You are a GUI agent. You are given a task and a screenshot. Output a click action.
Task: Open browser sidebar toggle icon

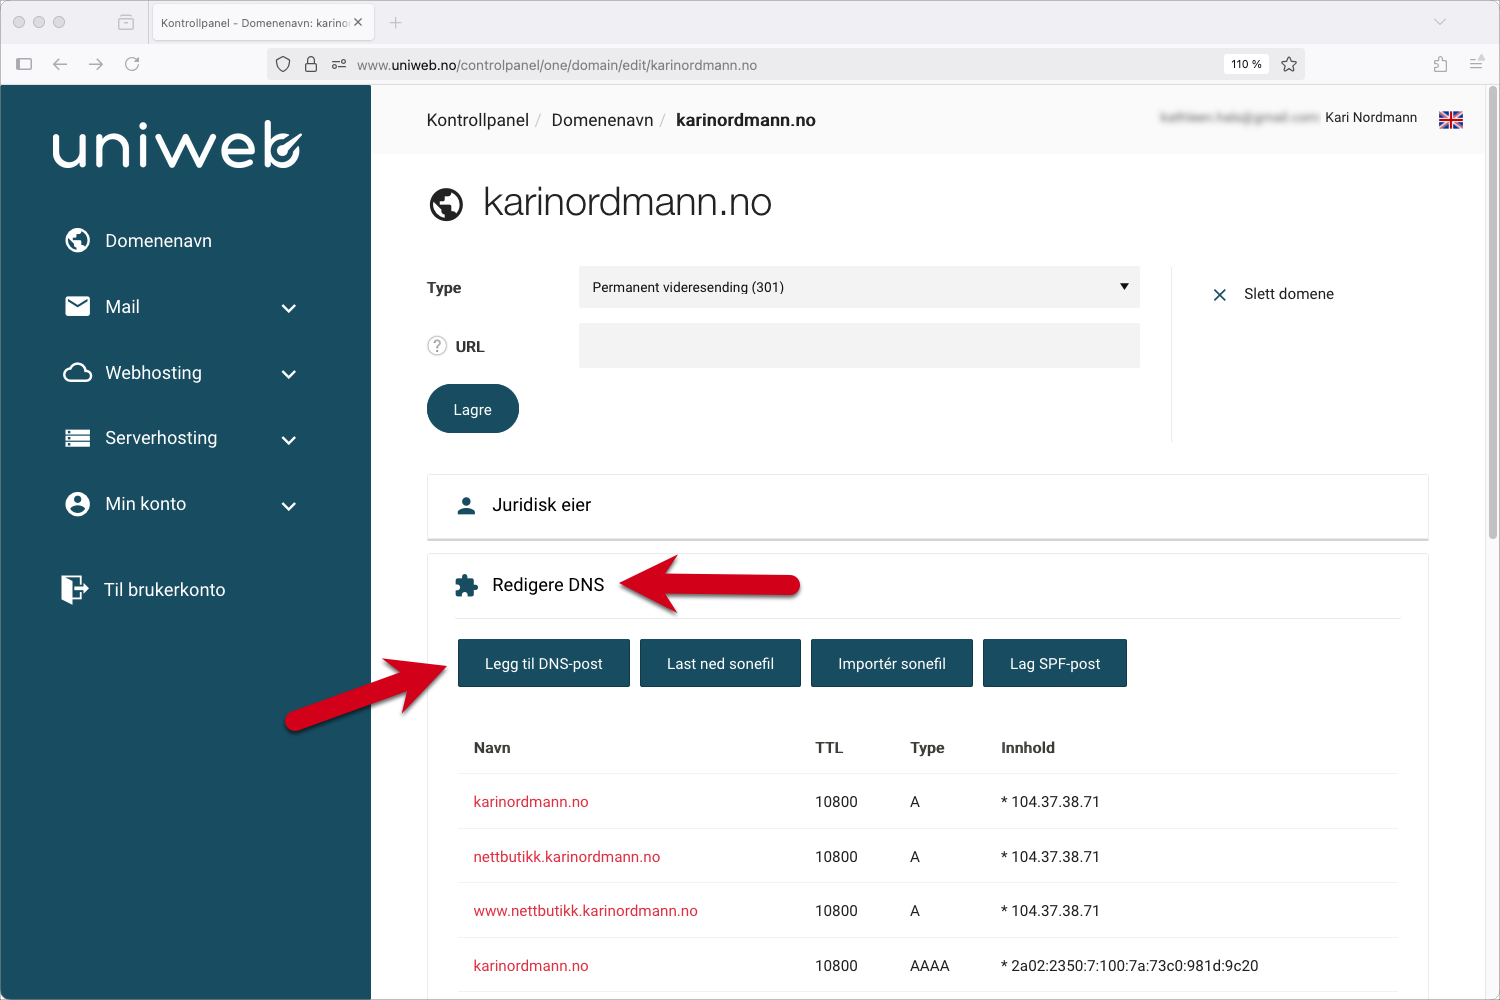pos(24,64)
